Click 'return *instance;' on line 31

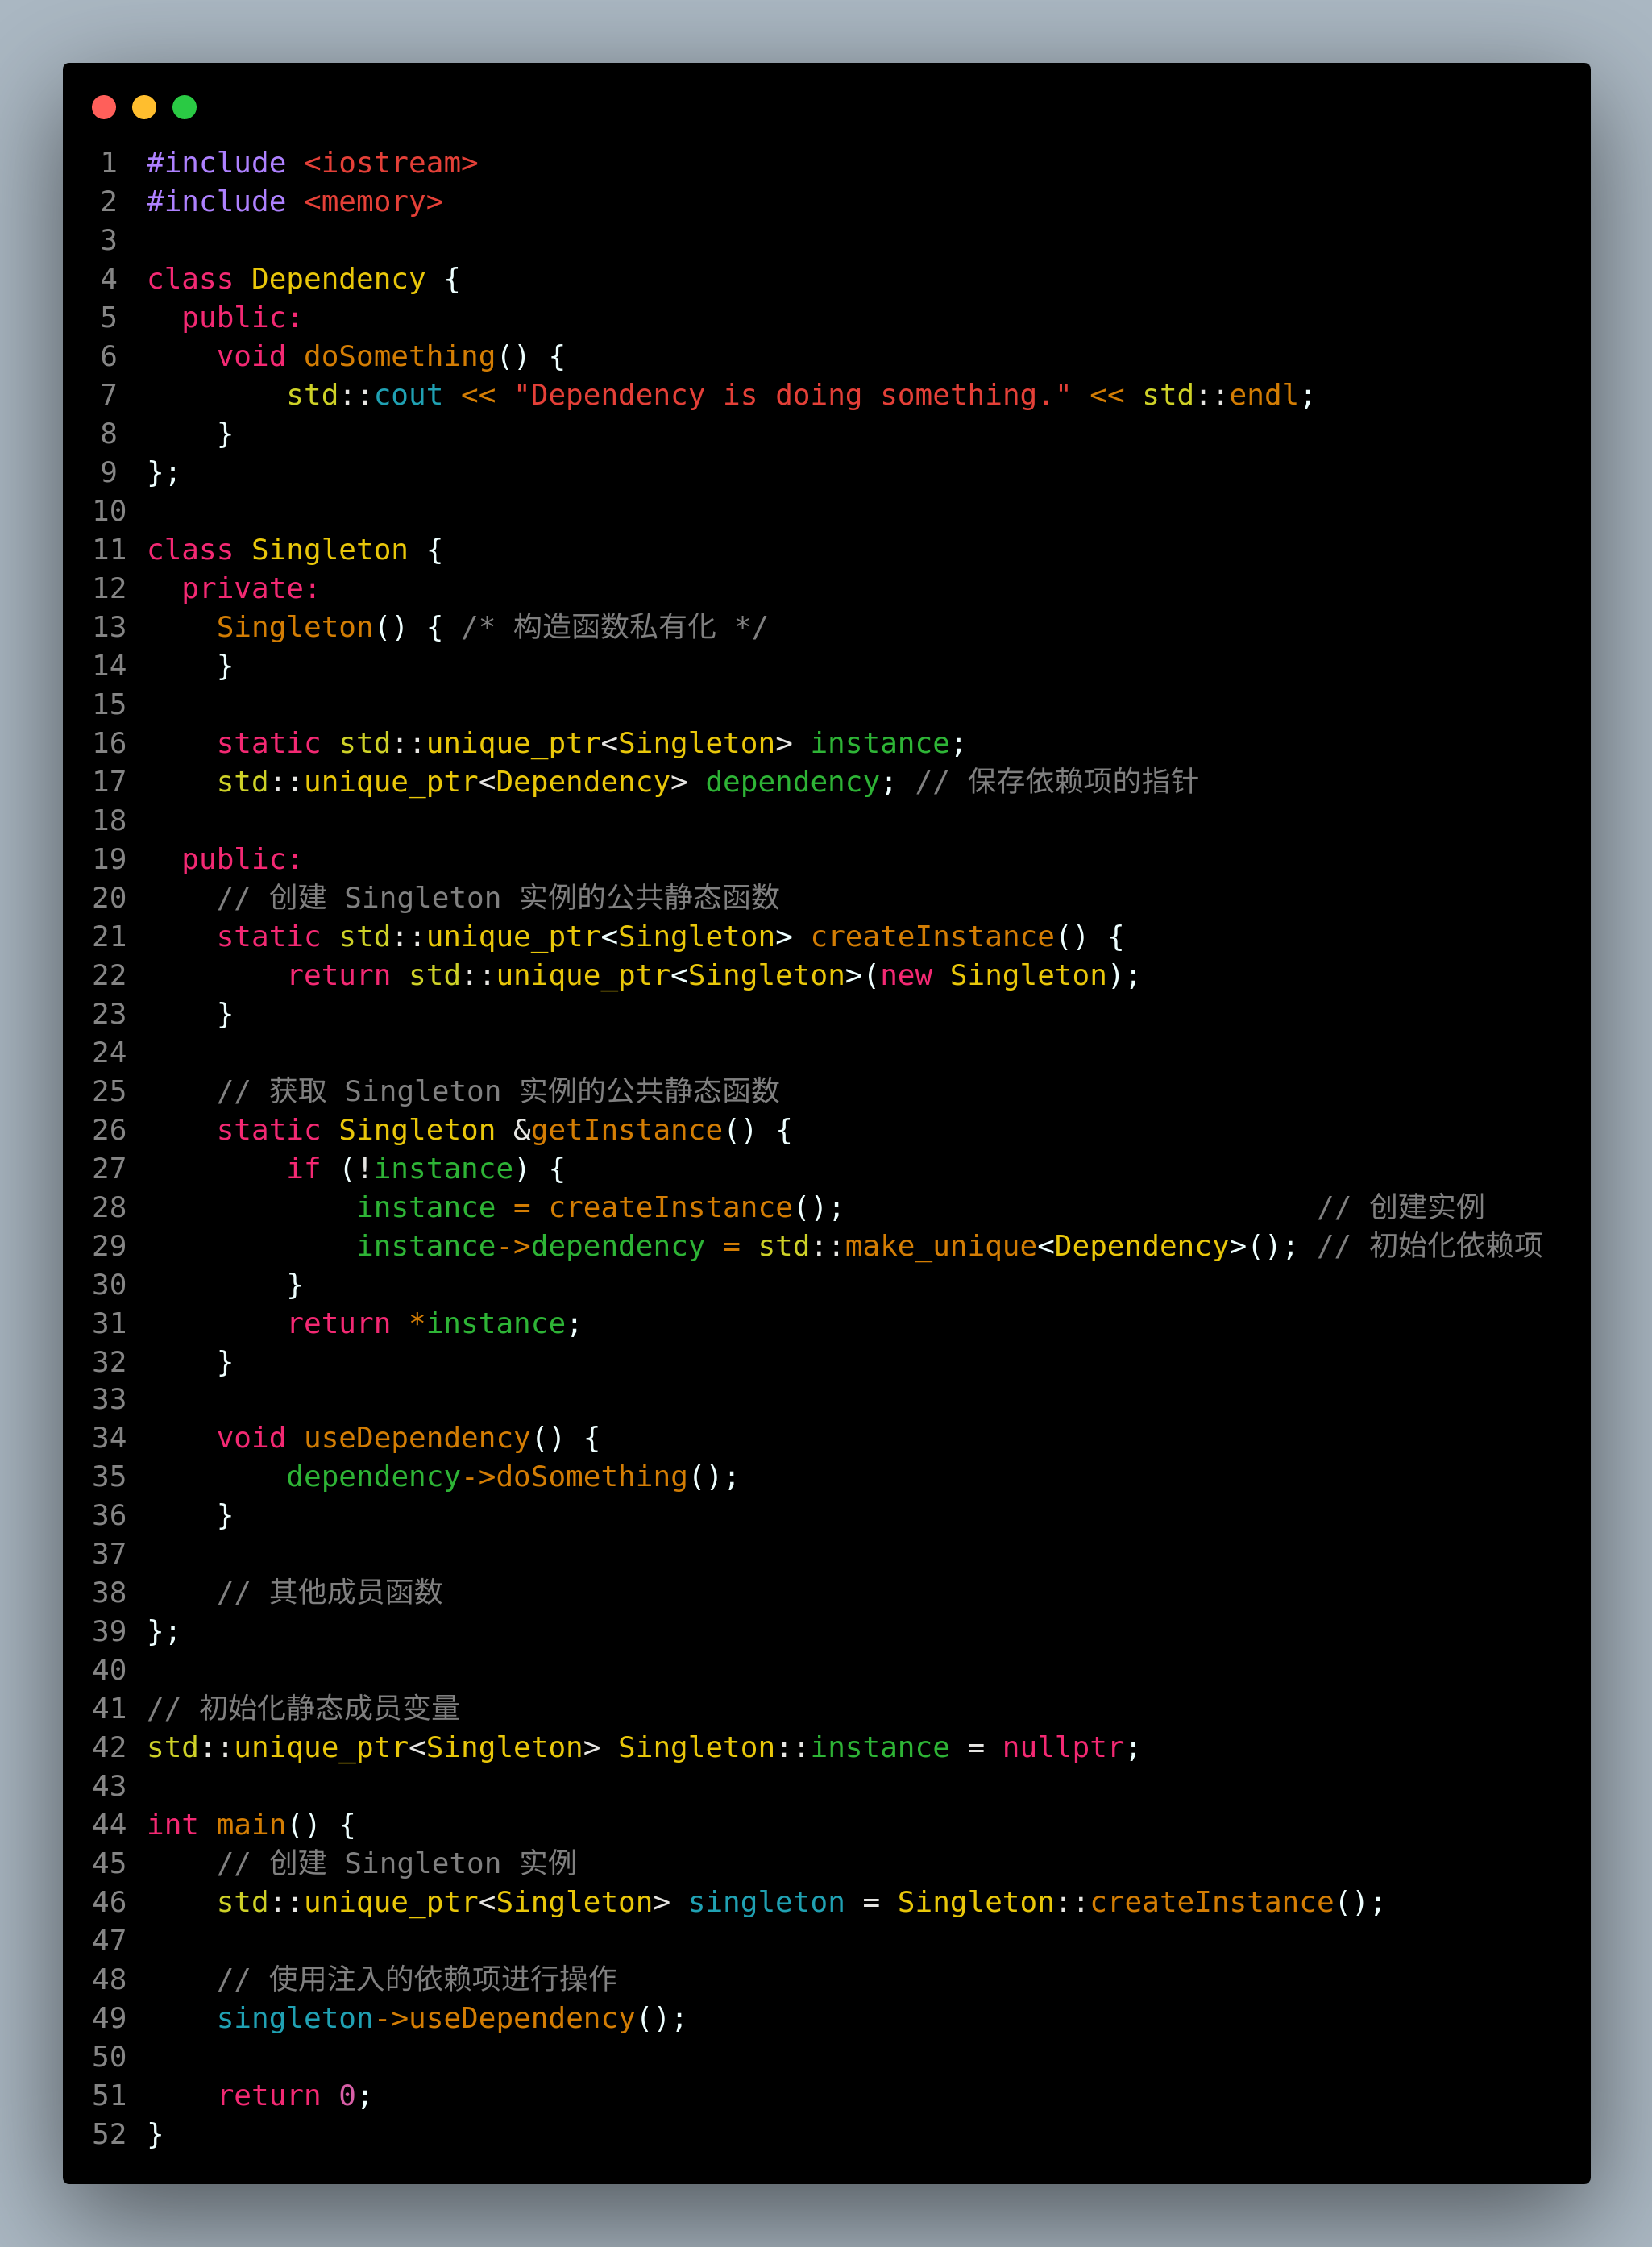pyautogui.click(x=434, y=1324)
